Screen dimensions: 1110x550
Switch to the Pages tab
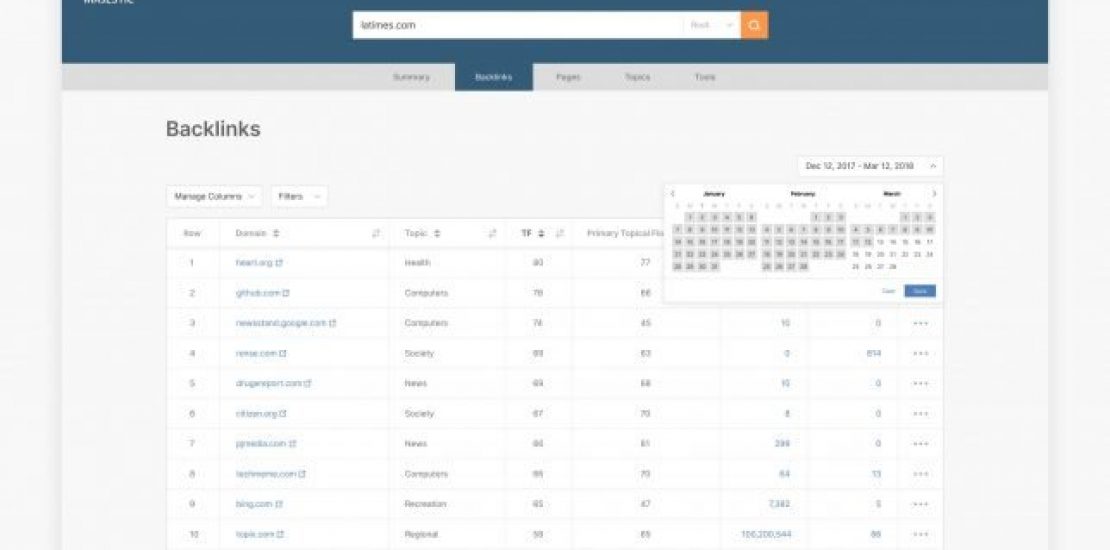568,77
